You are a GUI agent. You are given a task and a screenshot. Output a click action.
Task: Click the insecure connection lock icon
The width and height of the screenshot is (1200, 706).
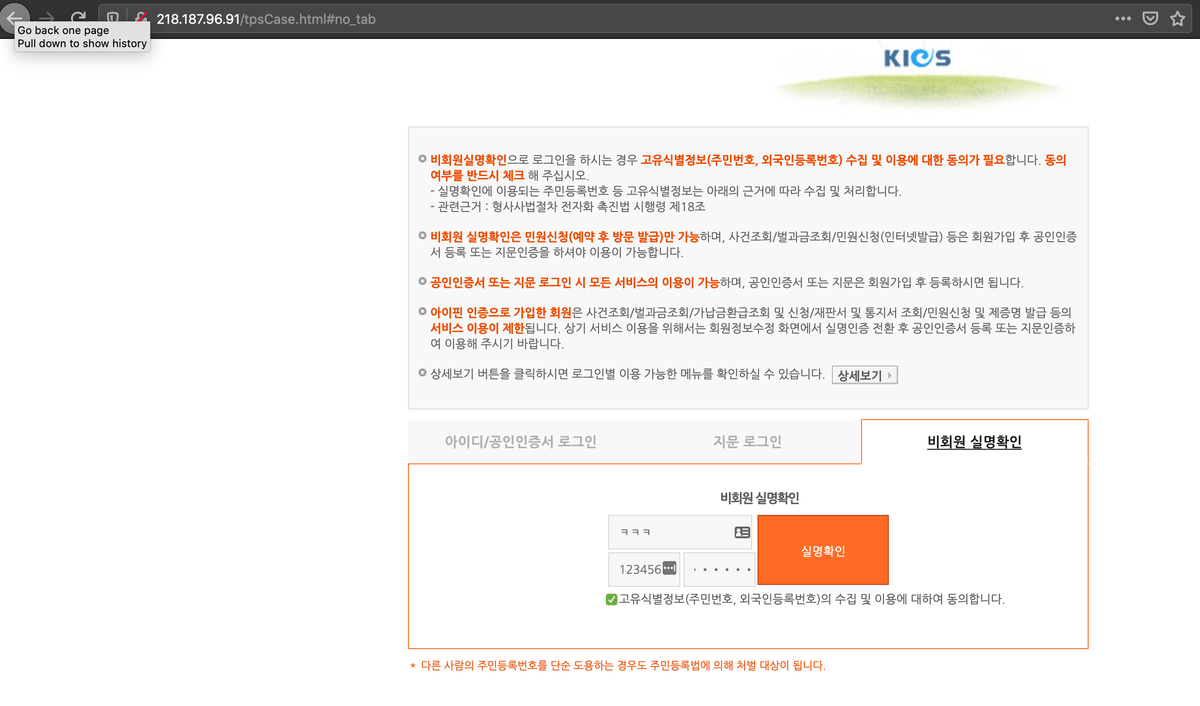pos(140,19)
